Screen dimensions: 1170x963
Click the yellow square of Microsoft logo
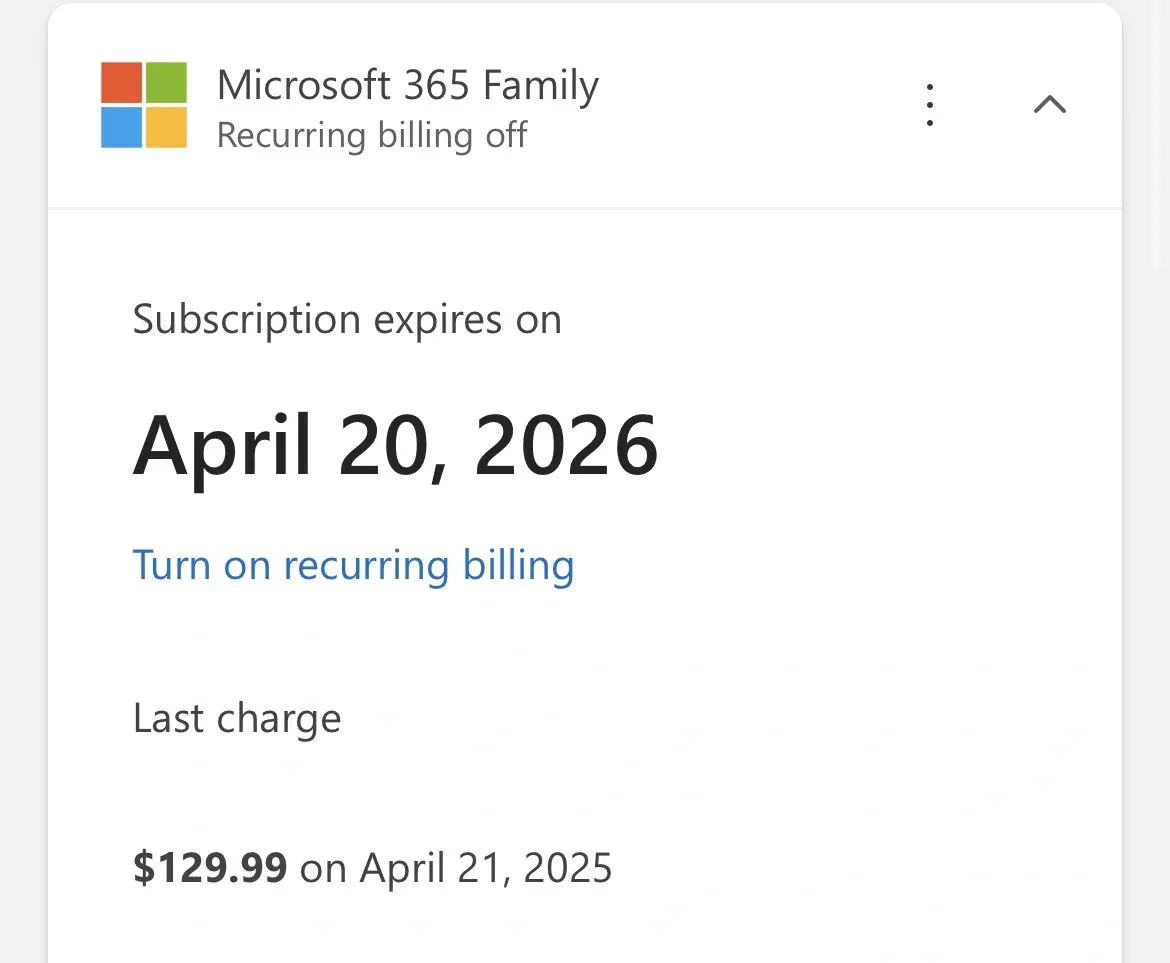pyautogui.click(x=166, y=127)
